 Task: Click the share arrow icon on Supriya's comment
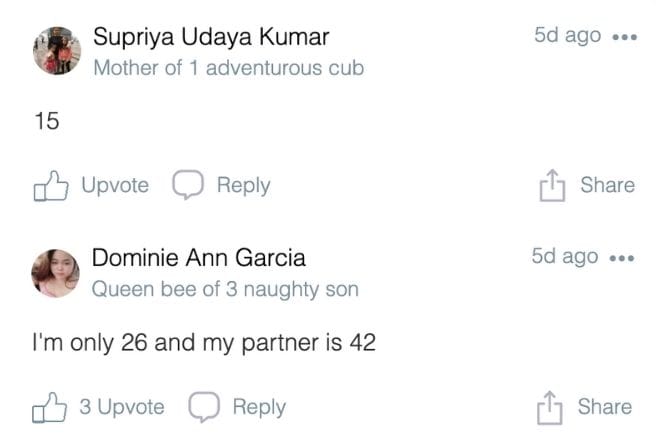pos(552,186)
